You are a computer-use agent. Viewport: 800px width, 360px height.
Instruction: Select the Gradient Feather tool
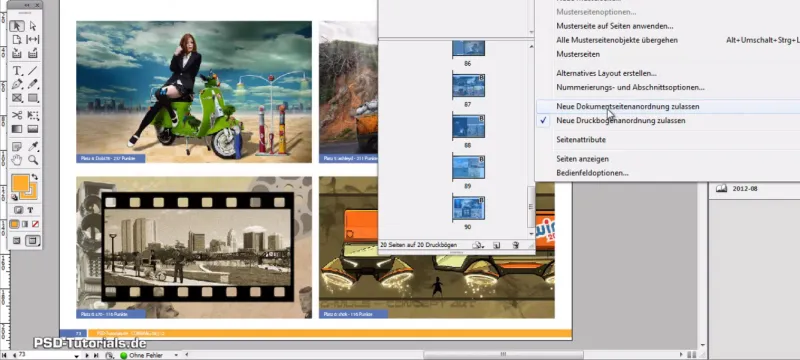coord(33,129)
